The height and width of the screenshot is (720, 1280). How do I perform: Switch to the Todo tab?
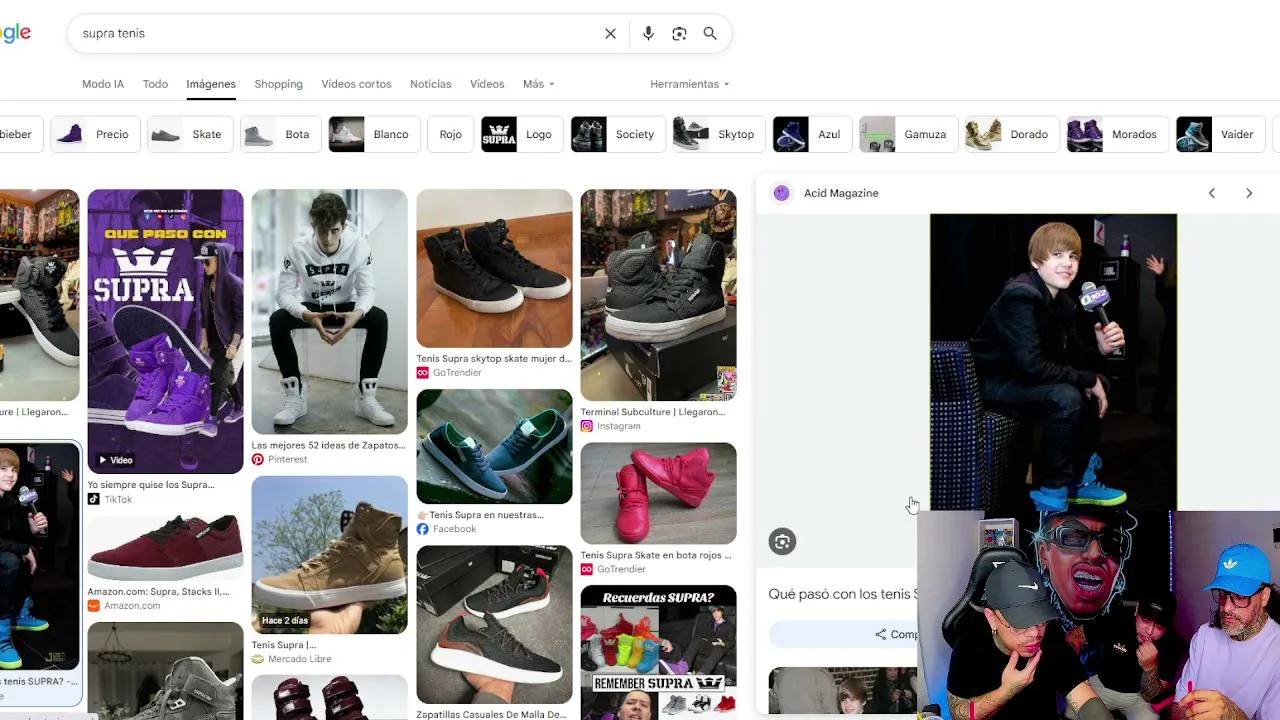pos(155,84)
